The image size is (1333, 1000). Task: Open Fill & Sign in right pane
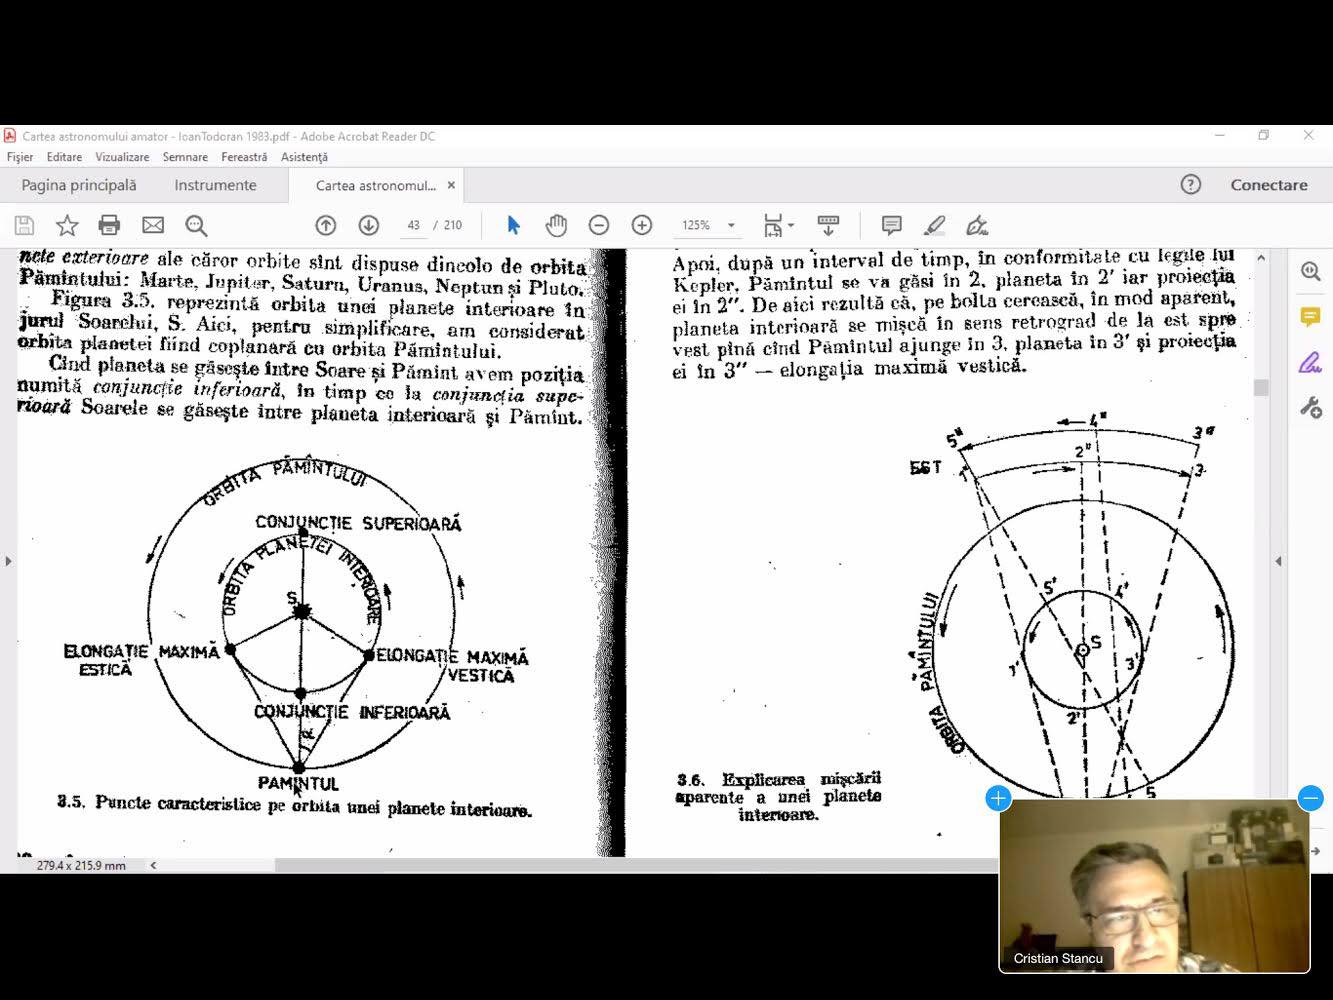(x=1310, y=362)
